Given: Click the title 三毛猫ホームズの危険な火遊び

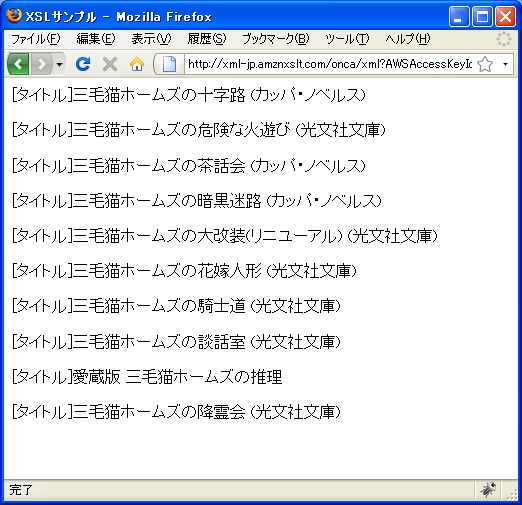Looking at the screenshot, I should tap(181, 130).
